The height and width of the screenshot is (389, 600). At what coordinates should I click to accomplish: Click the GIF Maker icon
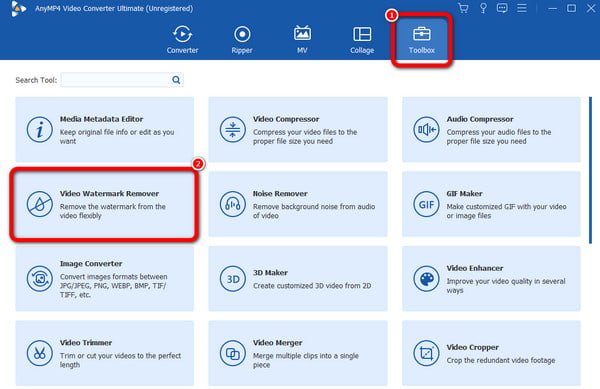tap(426, 204)
